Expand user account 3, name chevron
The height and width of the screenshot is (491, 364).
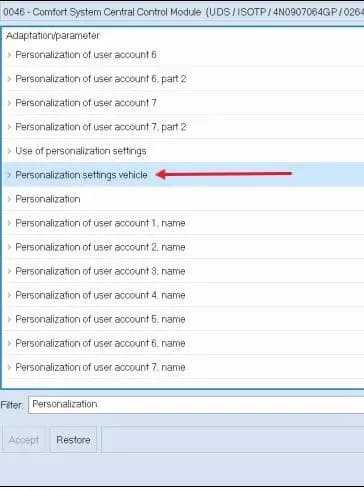pos(9,271)
